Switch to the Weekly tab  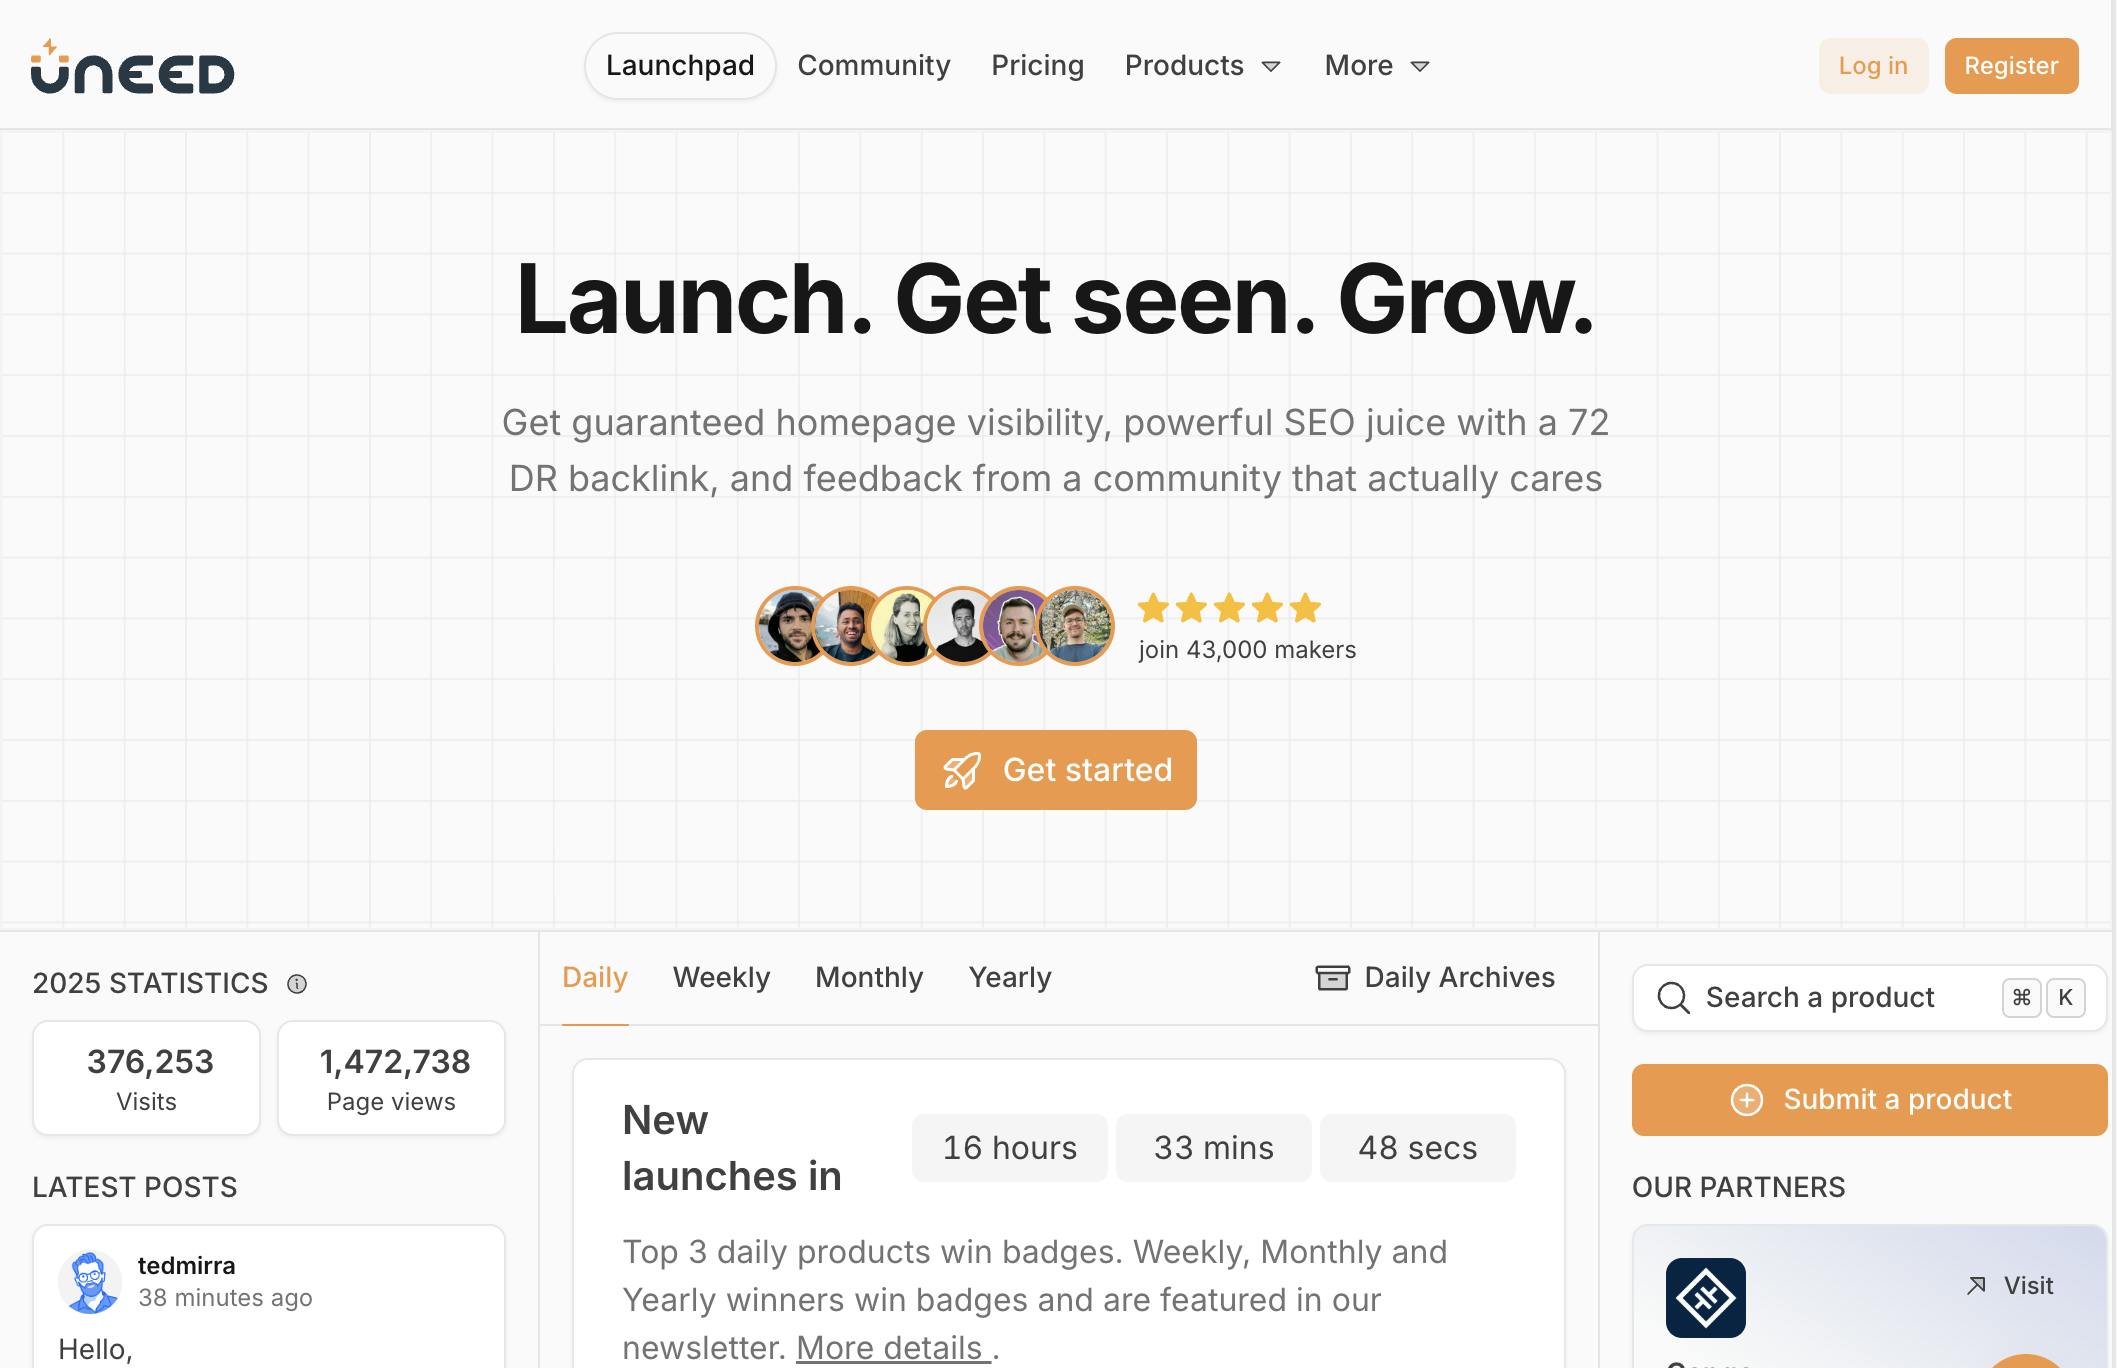coord(721,977)
